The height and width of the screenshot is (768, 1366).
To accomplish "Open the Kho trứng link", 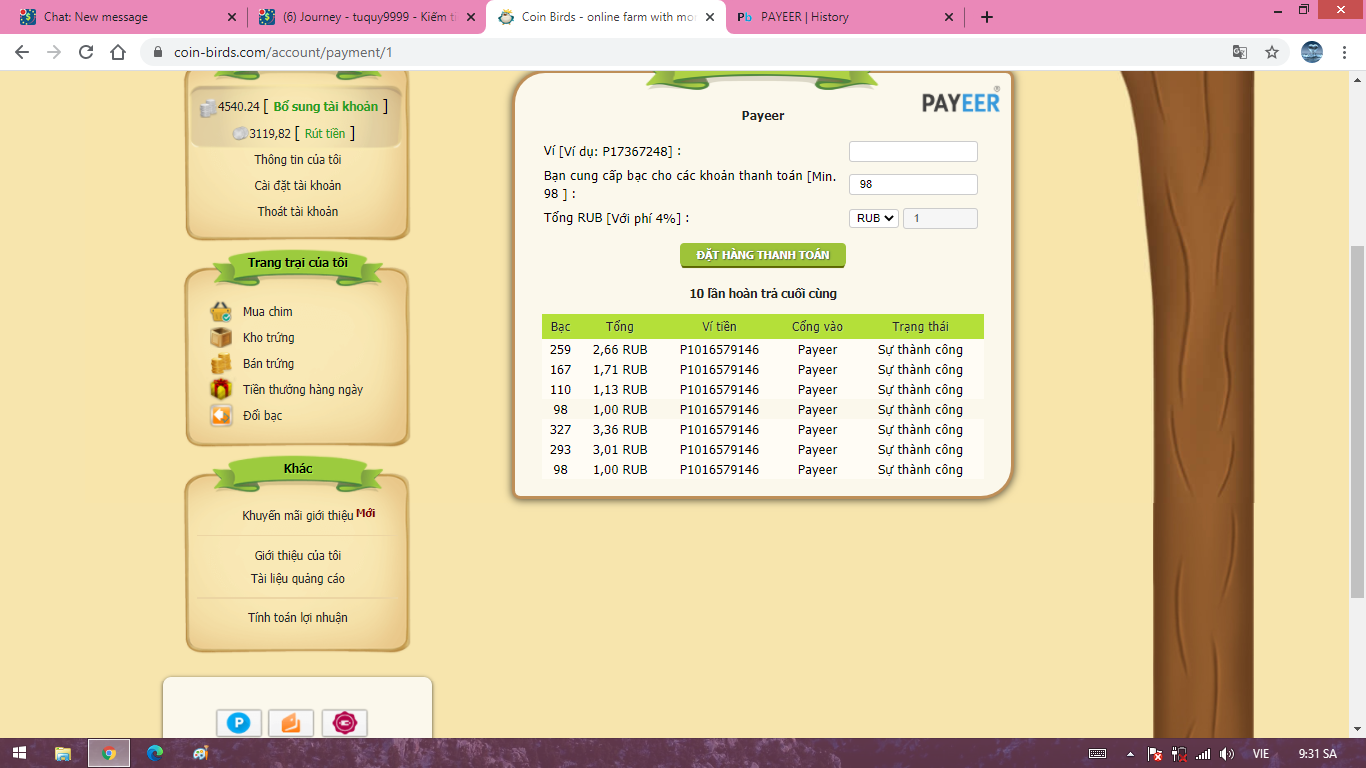I will click(x=269, y=338).
